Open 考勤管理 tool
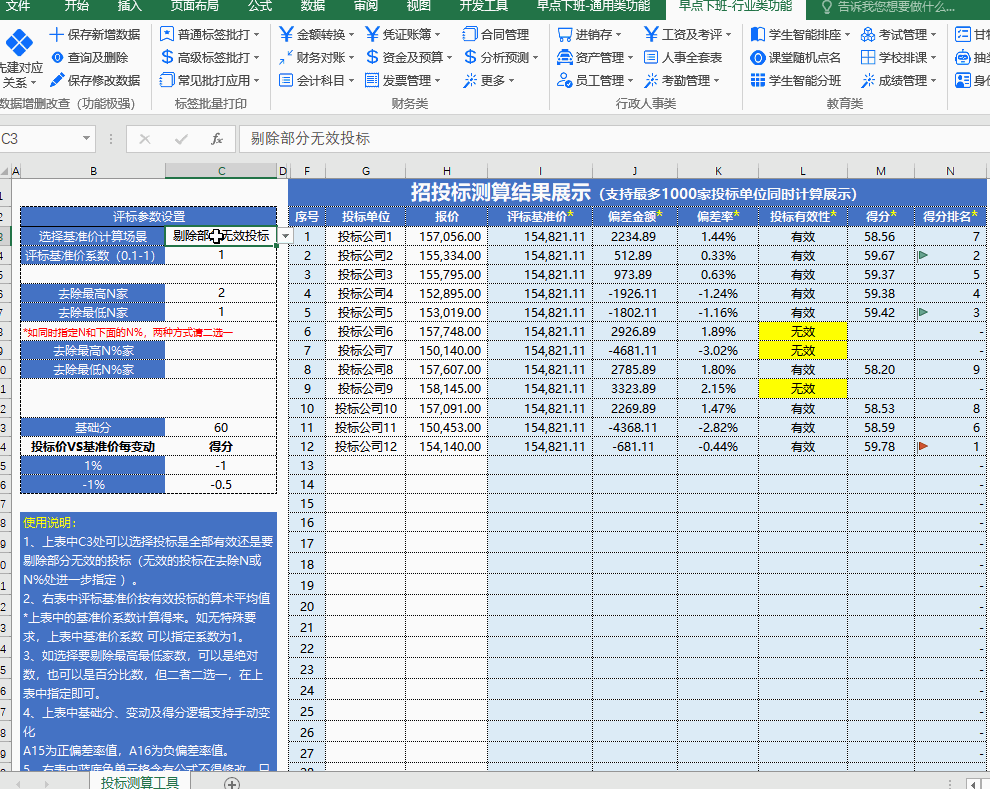 (x=682, y=80)
